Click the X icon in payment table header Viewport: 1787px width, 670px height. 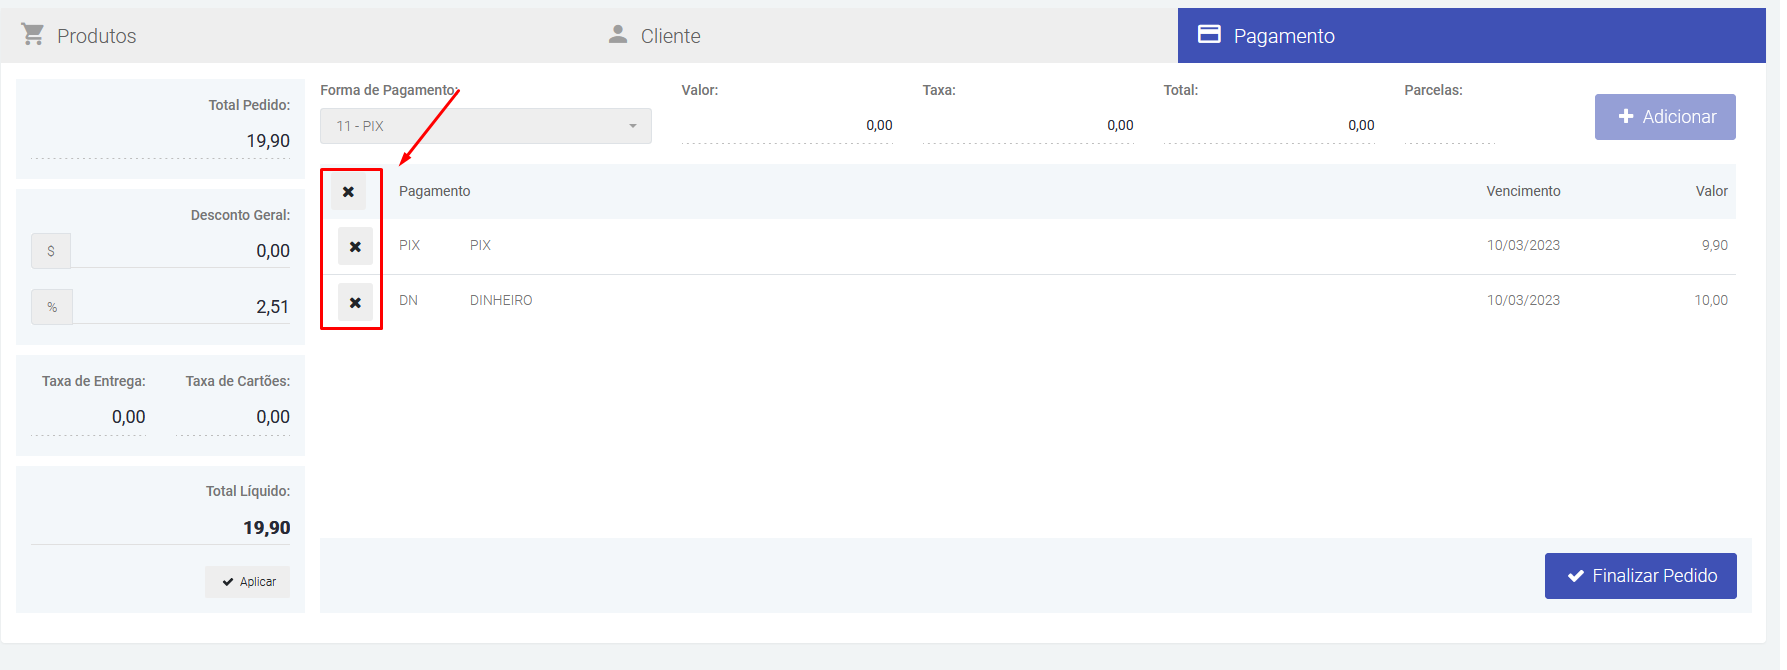pyautogui.click(x=348, y=191)
